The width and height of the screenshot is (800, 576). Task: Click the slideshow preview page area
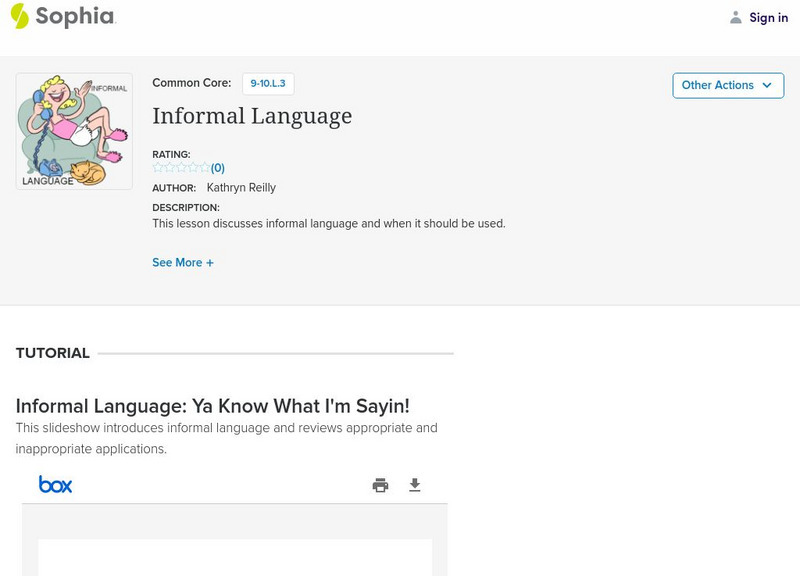(235, 557)
